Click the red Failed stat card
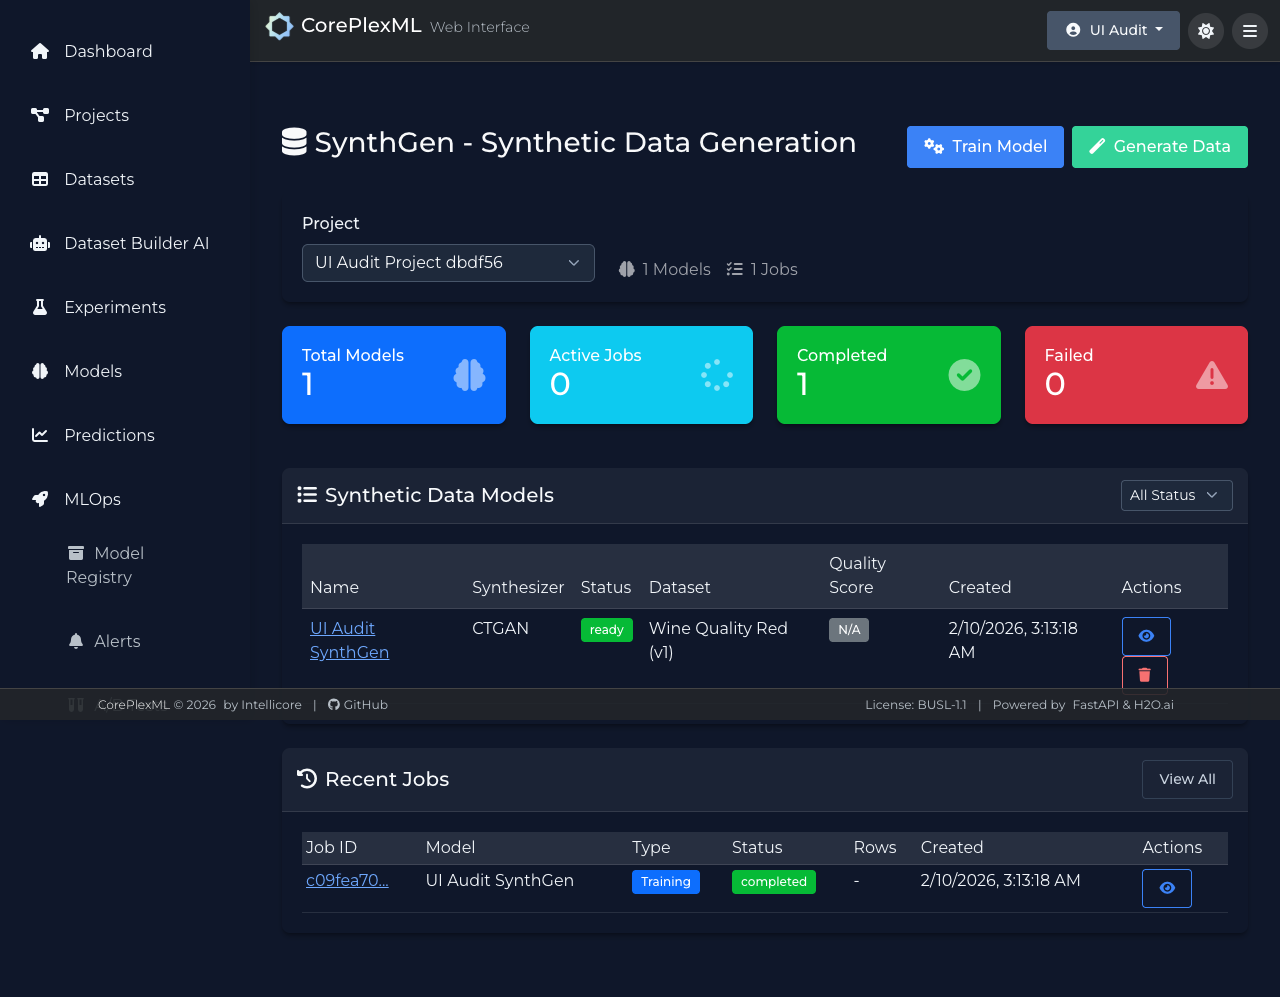The image size is (1280, 997). coord(1136,375)
